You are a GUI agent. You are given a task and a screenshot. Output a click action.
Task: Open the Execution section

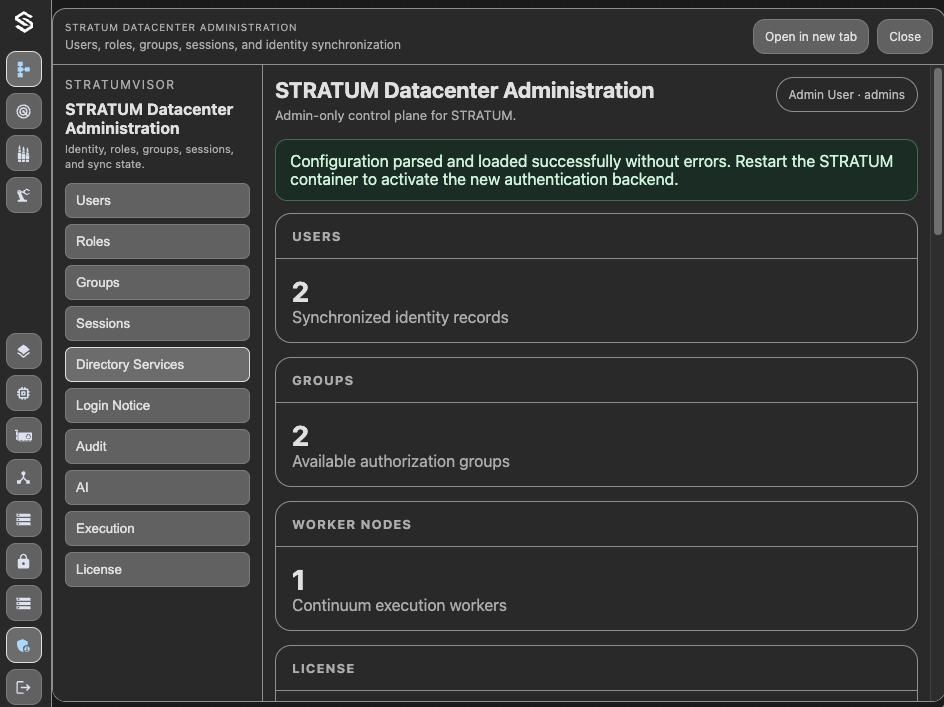click(x=157, y=528)
